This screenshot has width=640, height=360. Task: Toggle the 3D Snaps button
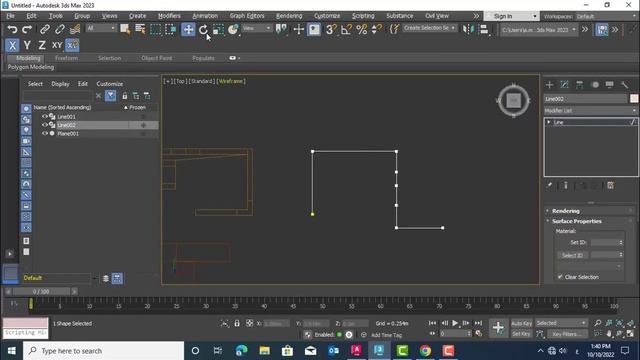331,29
